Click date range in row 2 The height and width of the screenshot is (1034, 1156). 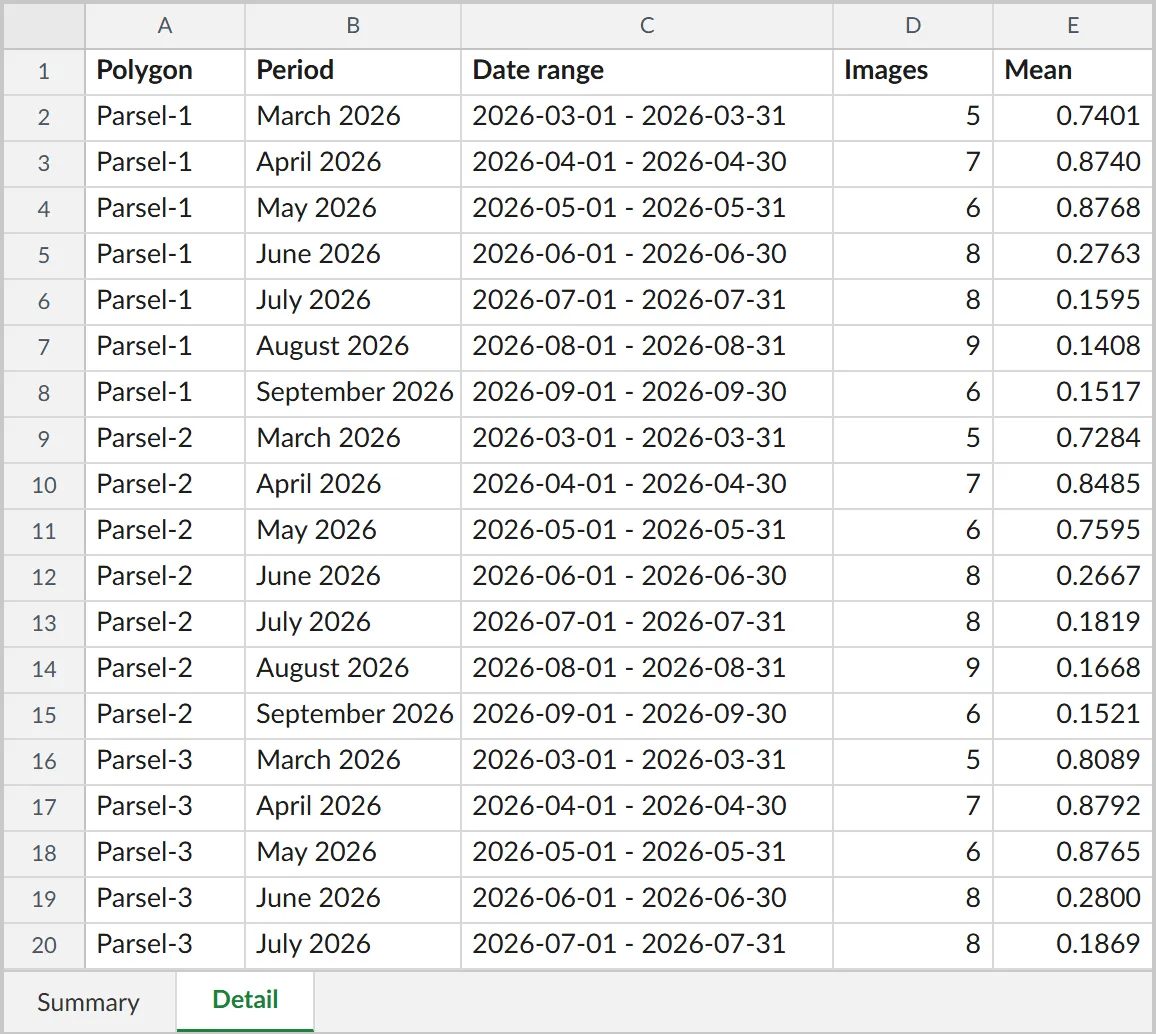point(647,117)
